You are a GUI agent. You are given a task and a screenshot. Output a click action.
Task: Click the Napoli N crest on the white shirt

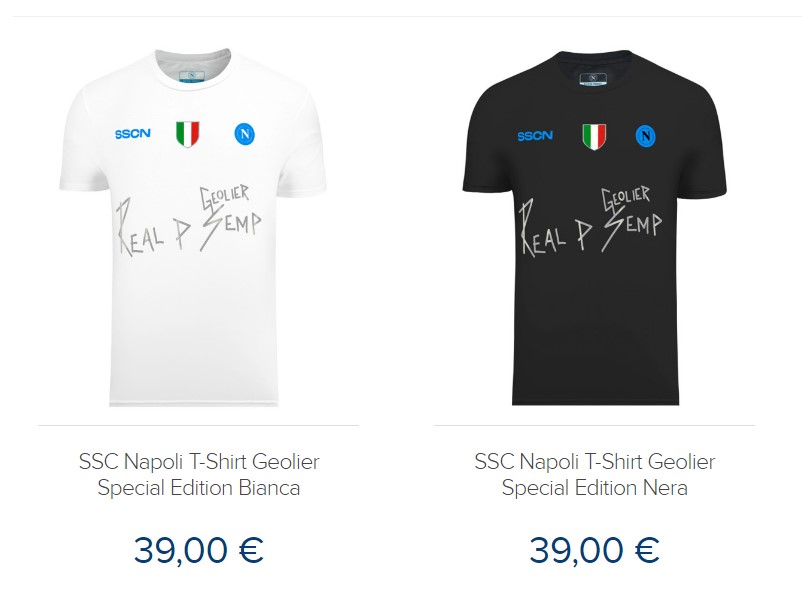(244, 133)
